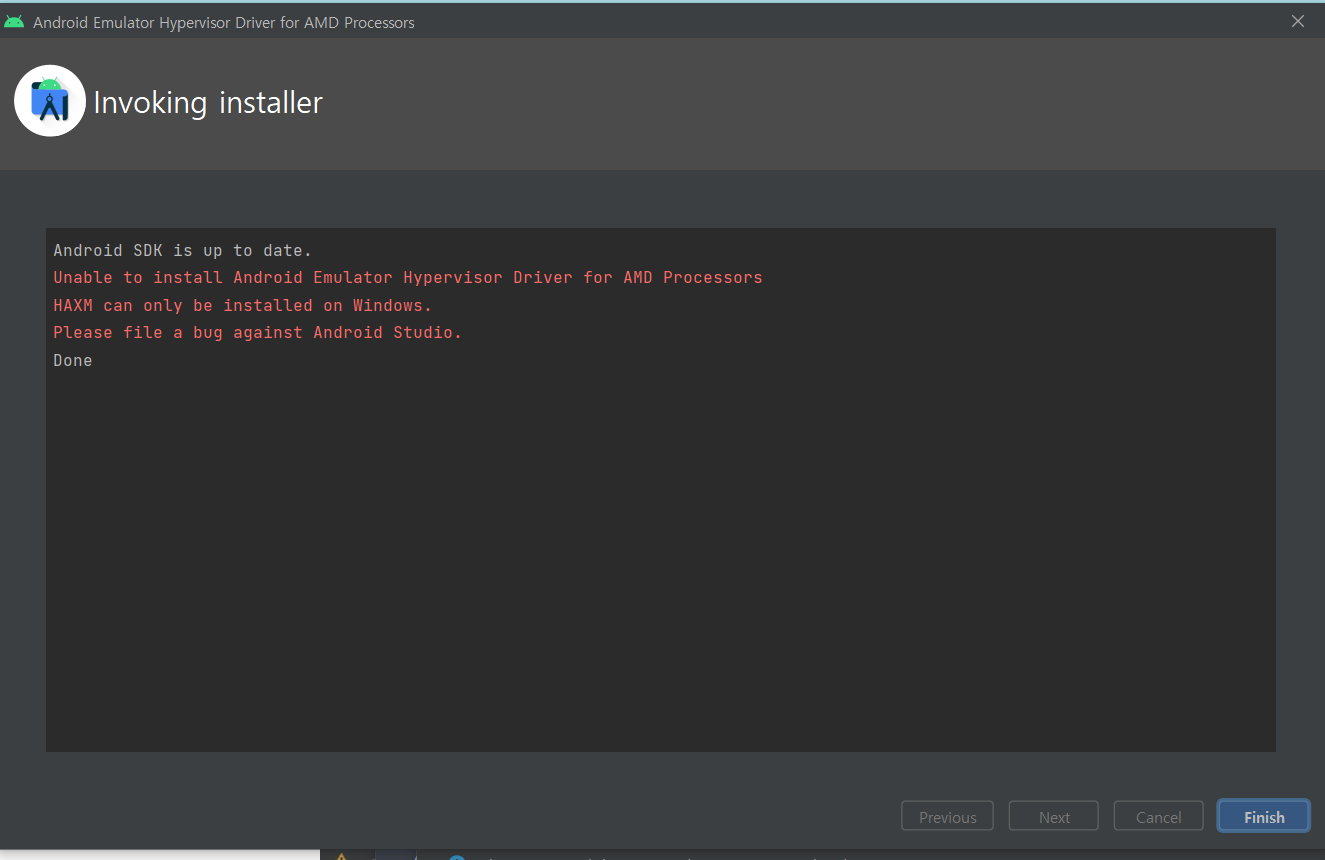Click the Android Studio logo in header
Screen dimensions: 1325x860
click(x=50, y=101)
